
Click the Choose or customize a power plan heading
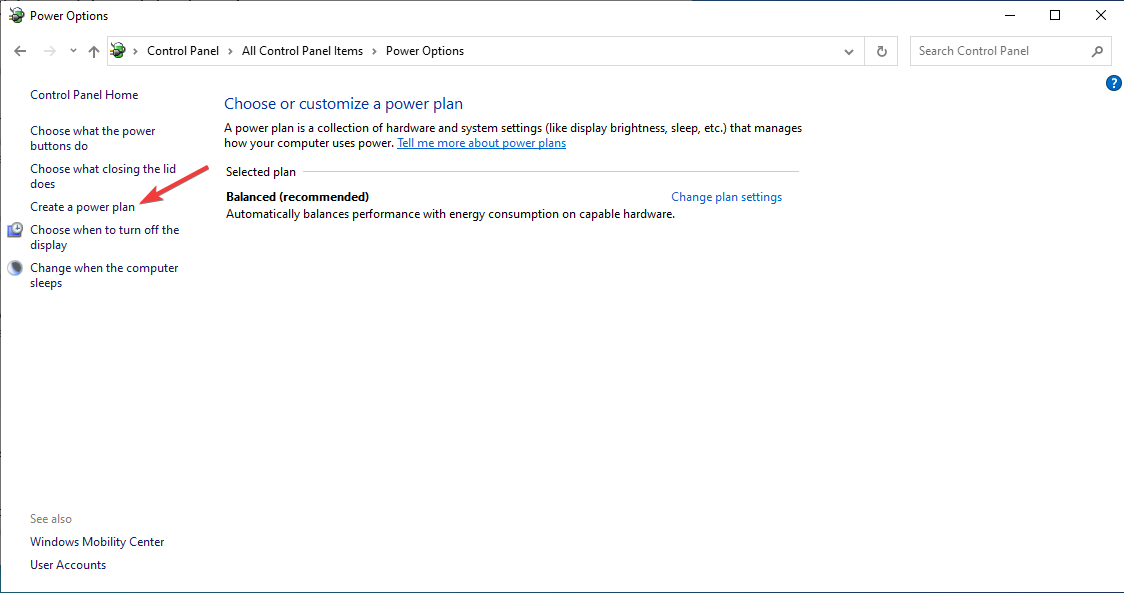click(x=343, y=103)
